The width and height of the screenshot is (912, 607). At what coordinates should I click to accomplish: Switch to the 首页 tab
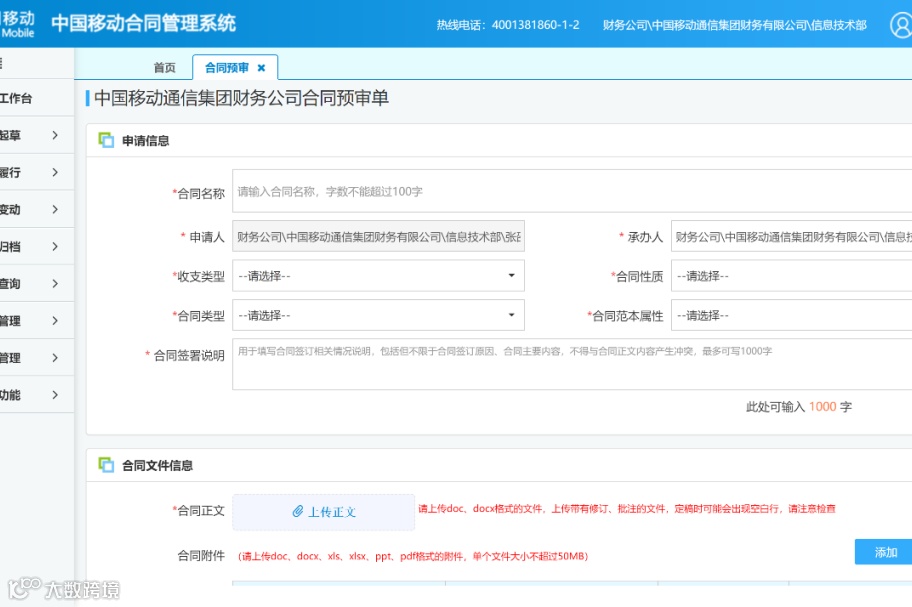point(165,68)
